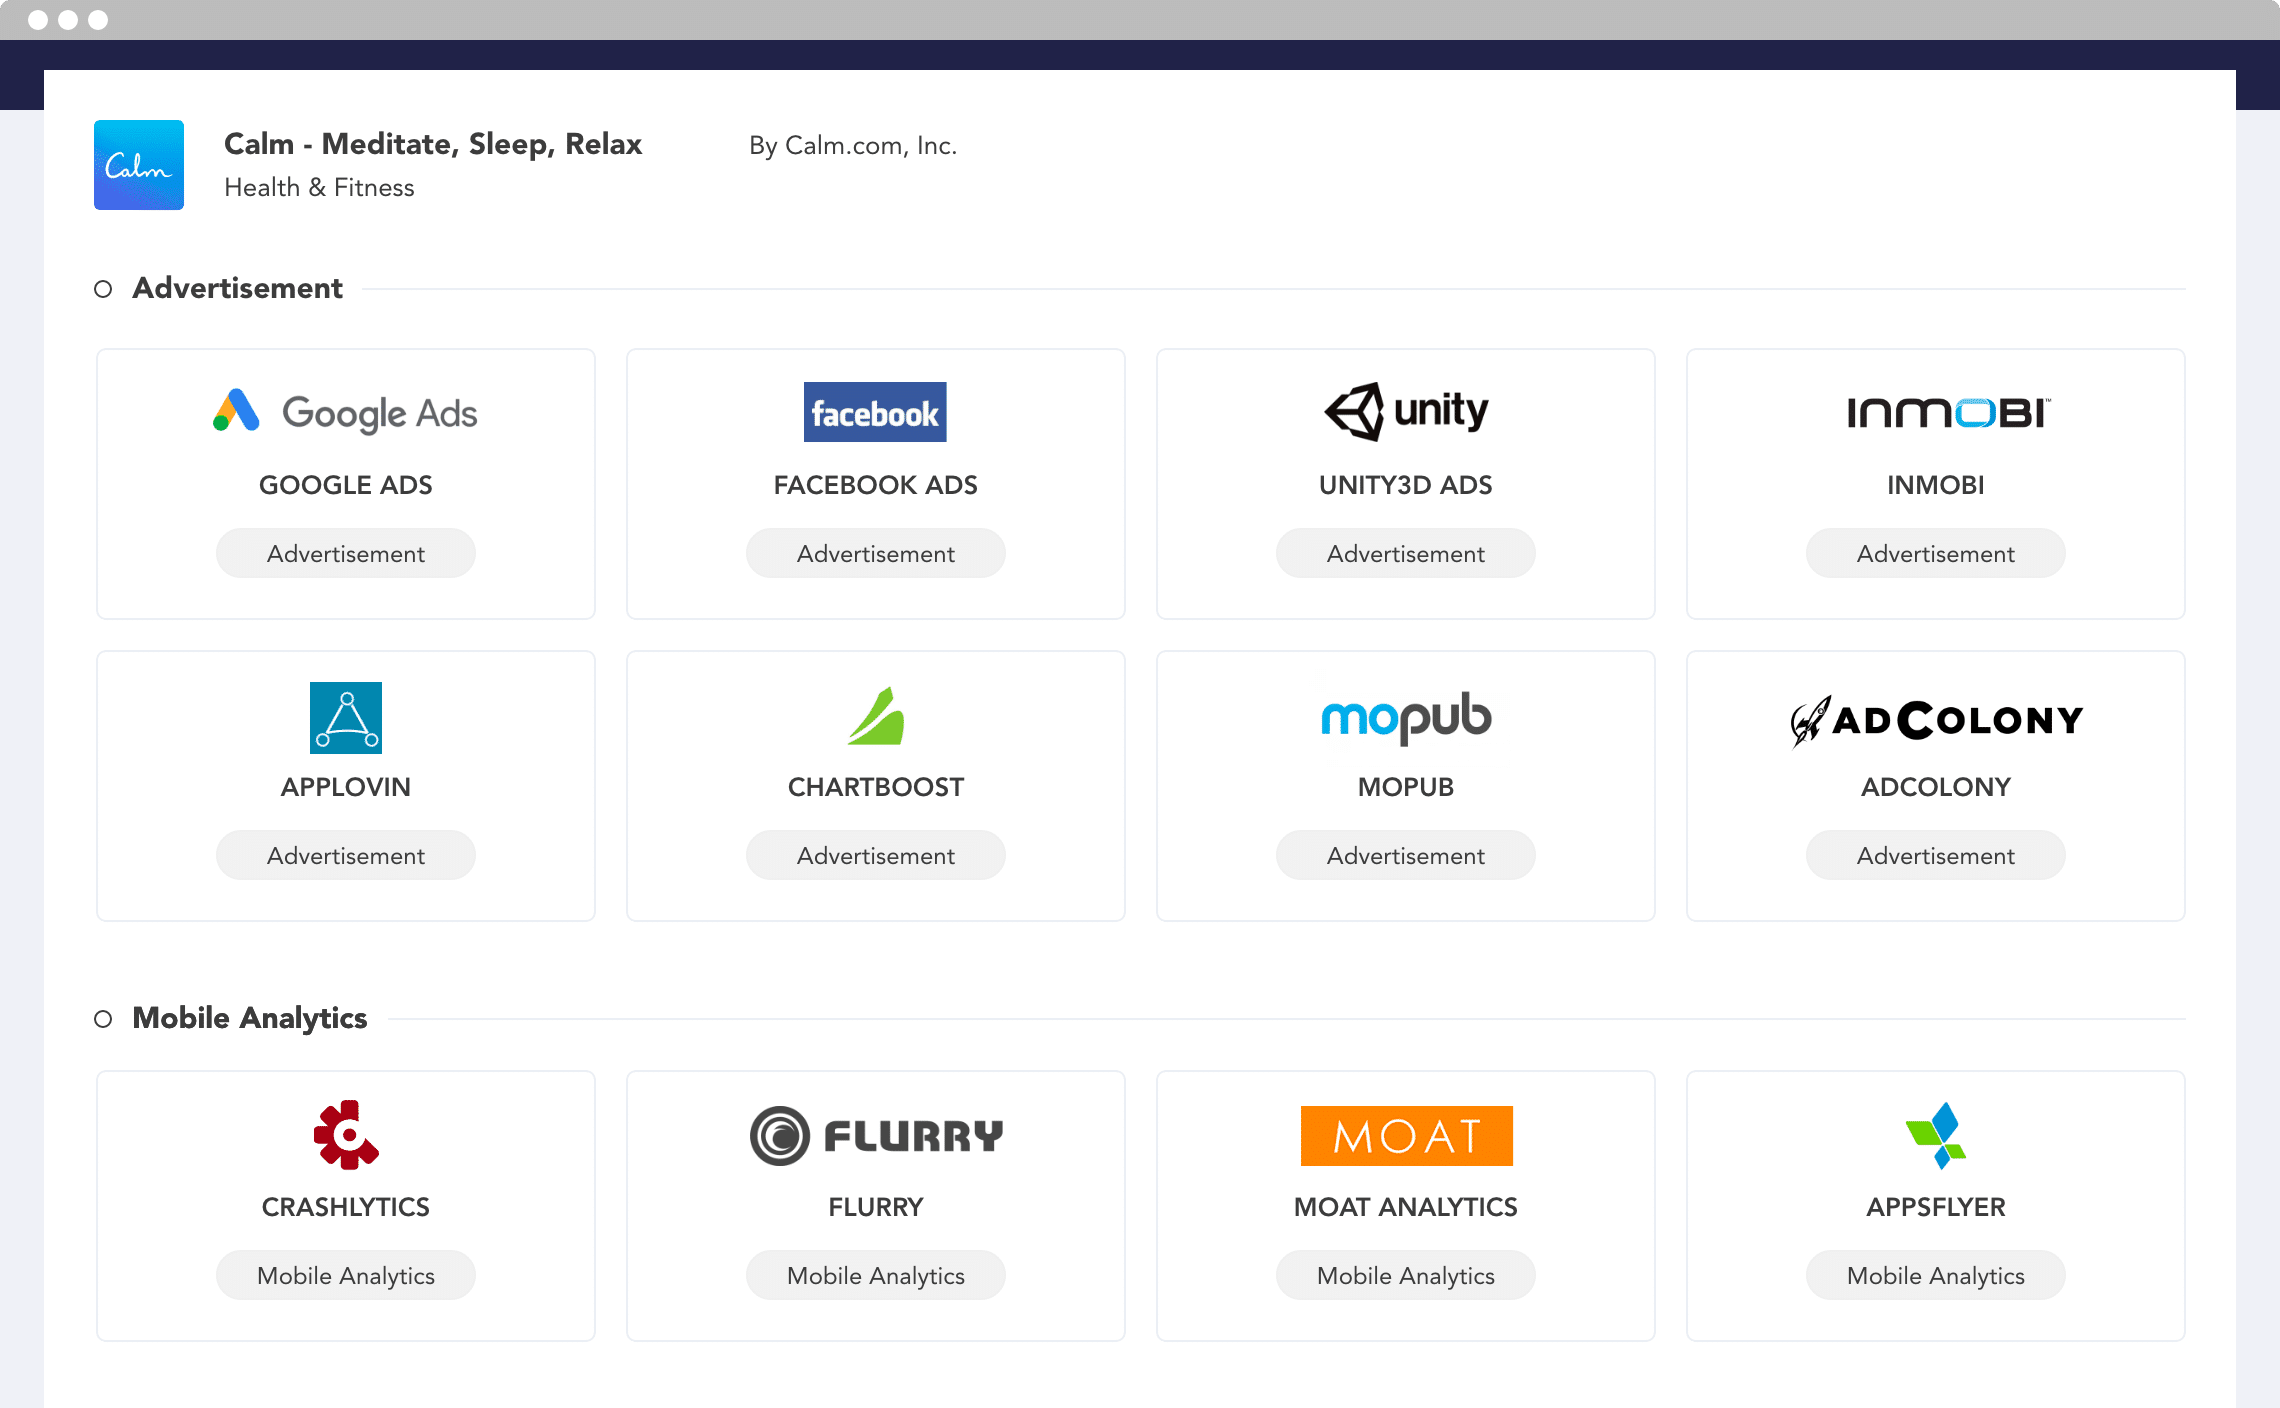Click the Facebook logo

point(875,412)
